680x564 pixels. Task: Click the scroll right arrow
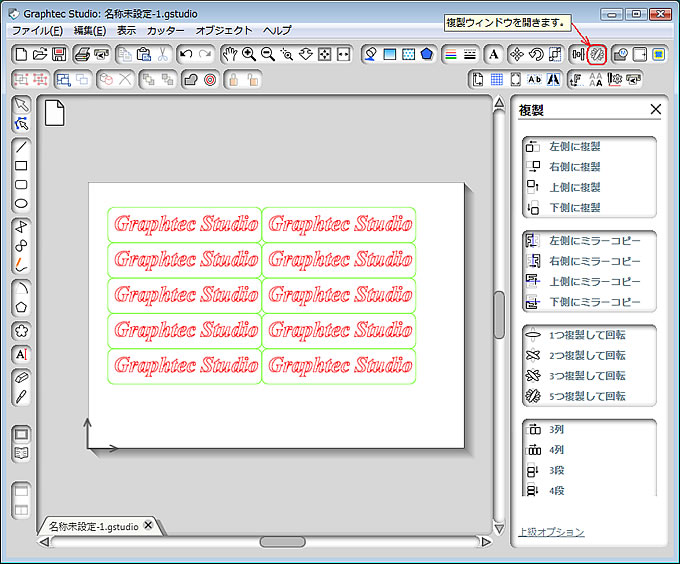486,542
